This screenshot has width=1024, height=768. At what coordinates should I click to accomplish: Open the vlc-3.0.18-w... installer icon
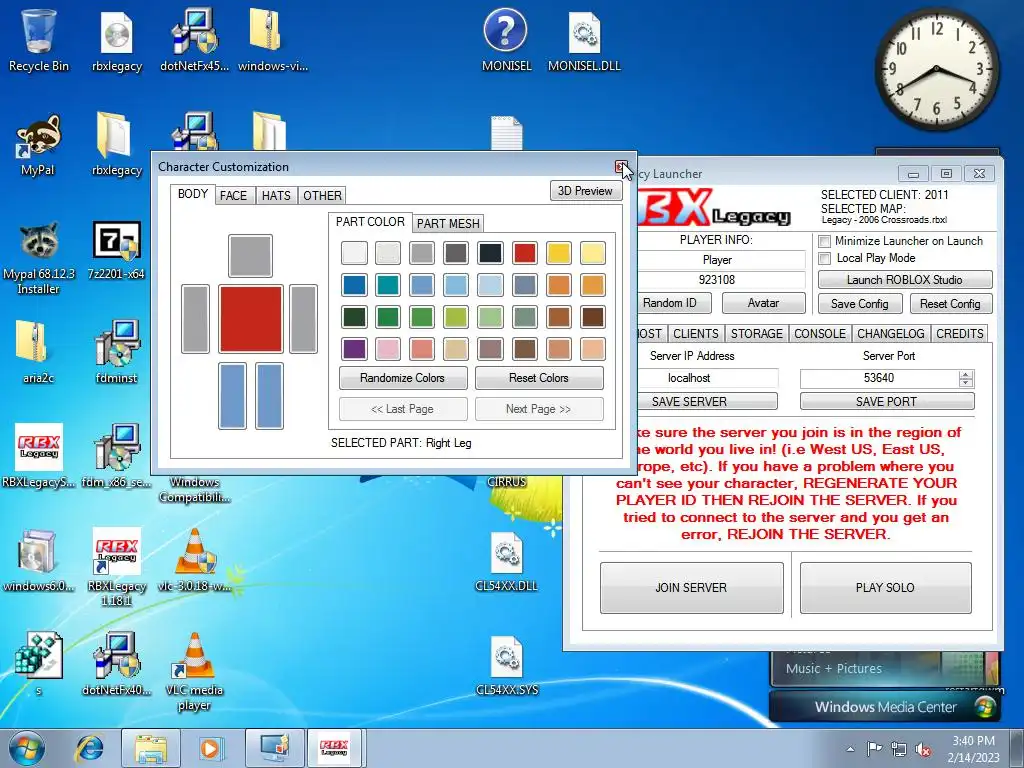[194, 560]
